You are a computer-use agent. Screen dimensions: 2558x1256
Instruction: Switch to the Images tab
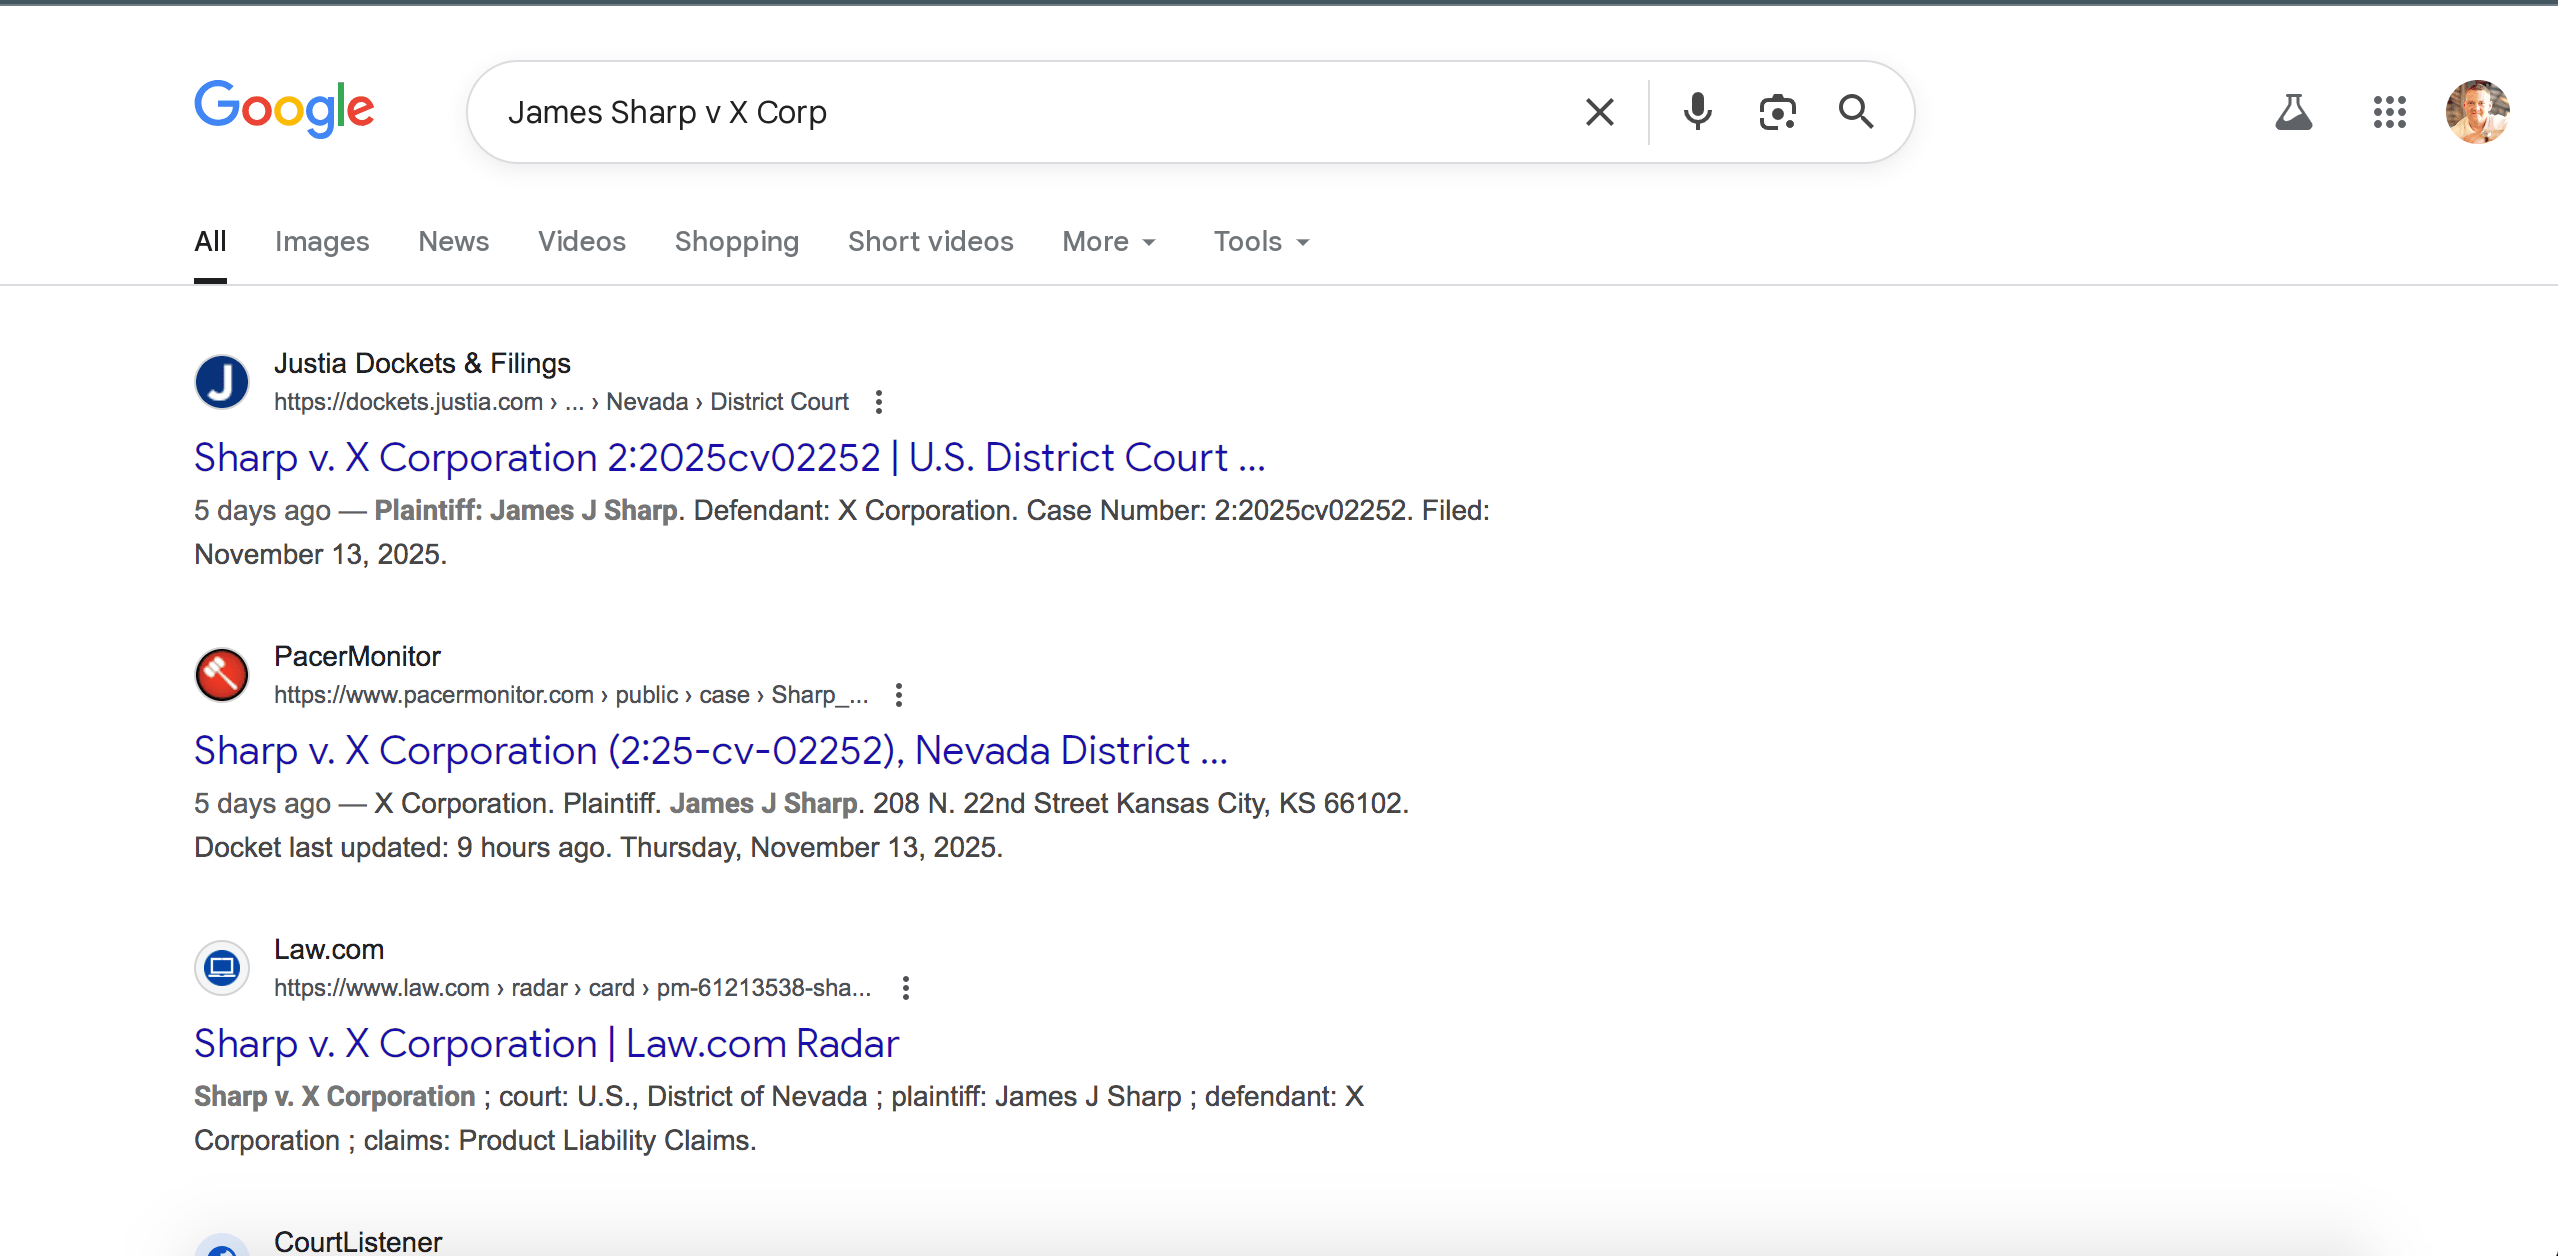click(x=322, y=242)
